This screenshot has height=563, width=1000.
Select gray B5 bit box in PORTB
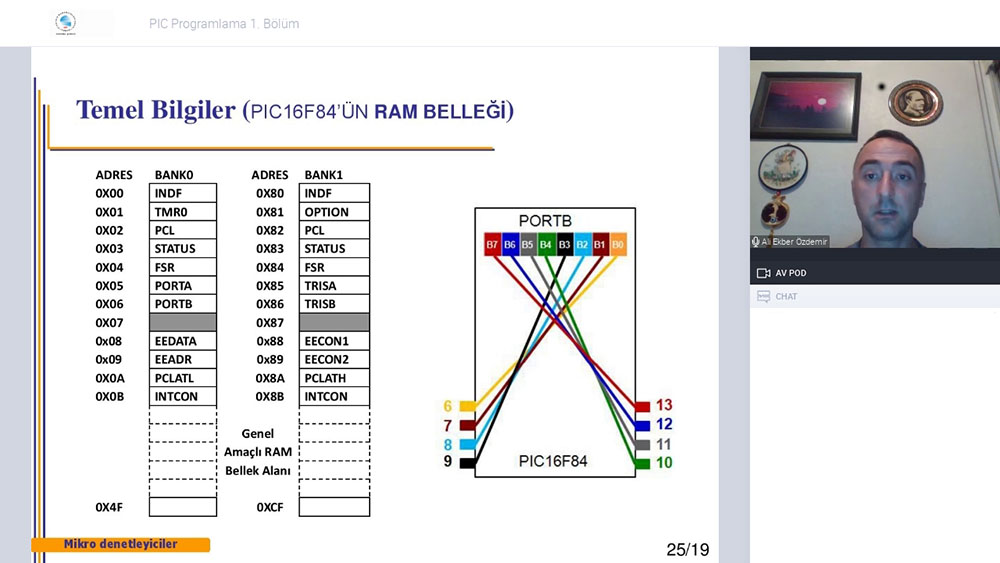pos(527,245)
